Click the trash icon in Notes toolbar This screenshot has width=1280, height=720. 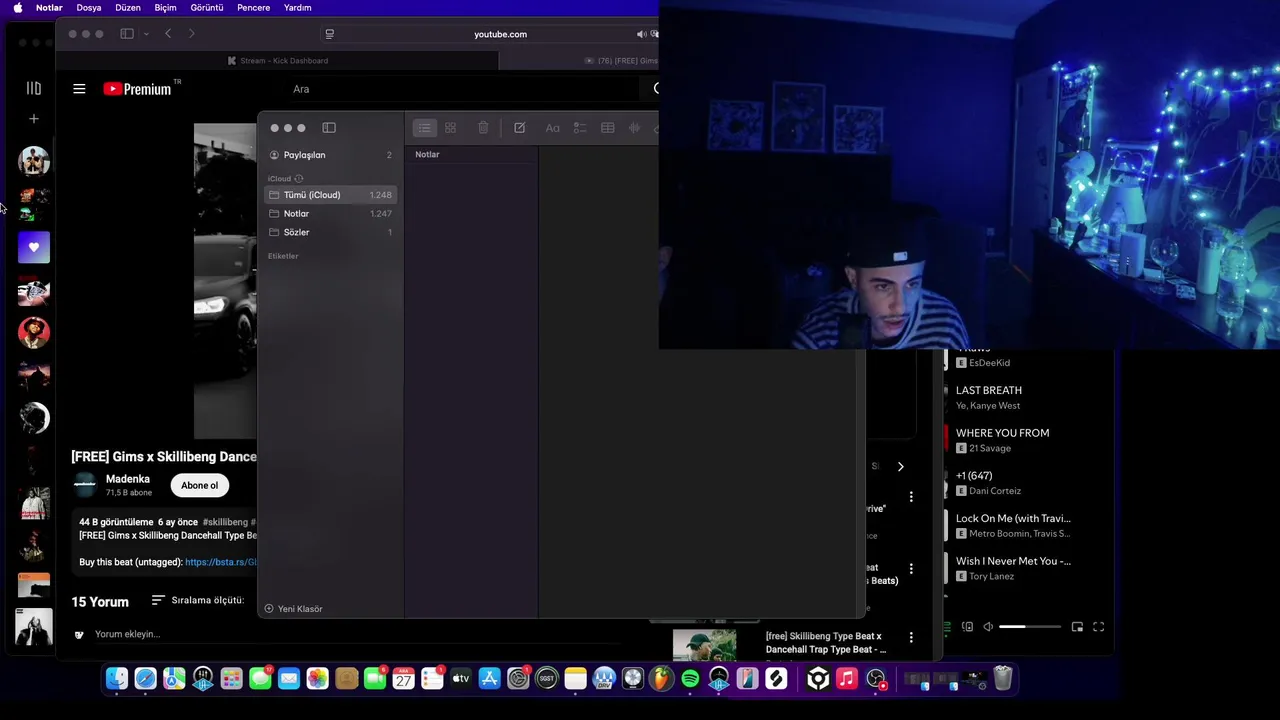pos(483,128)
